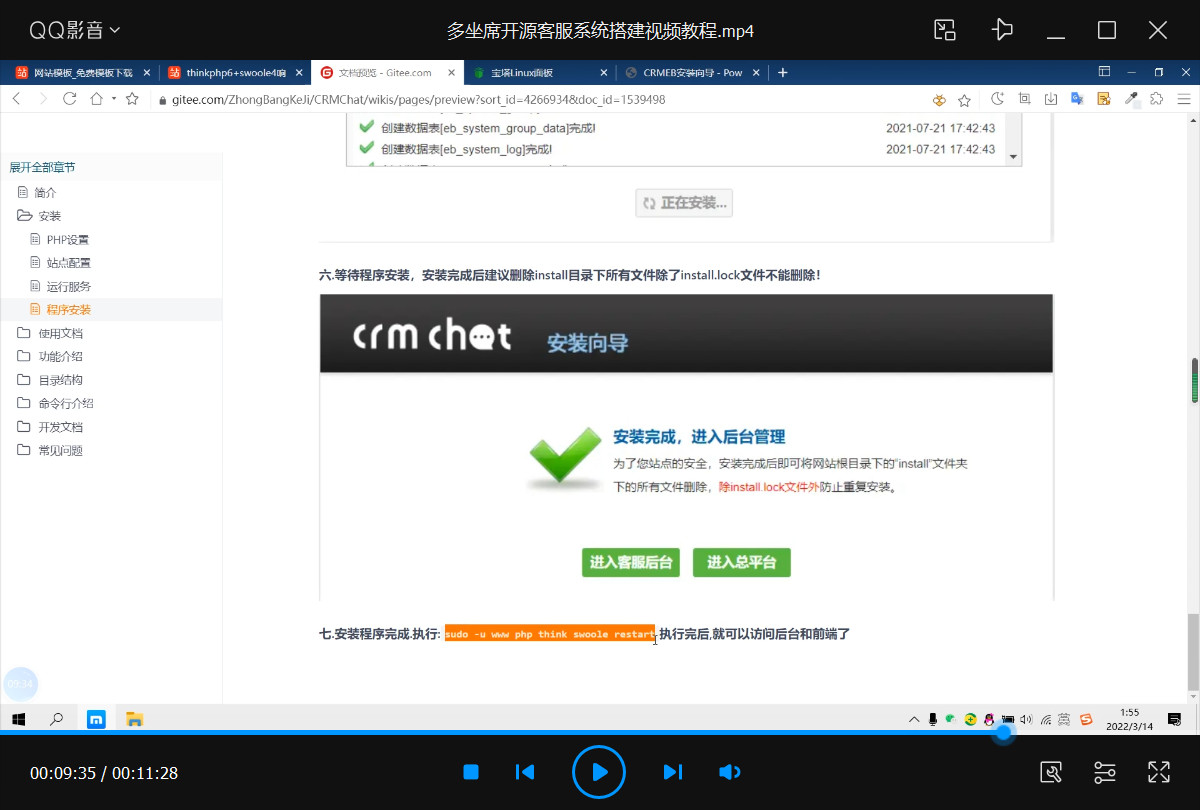Image resolution: width=1200 pixels, height=810 pixels.
Task: Bookmark page with star left of address
Action: pyautogui.click(x=132, y=99)
